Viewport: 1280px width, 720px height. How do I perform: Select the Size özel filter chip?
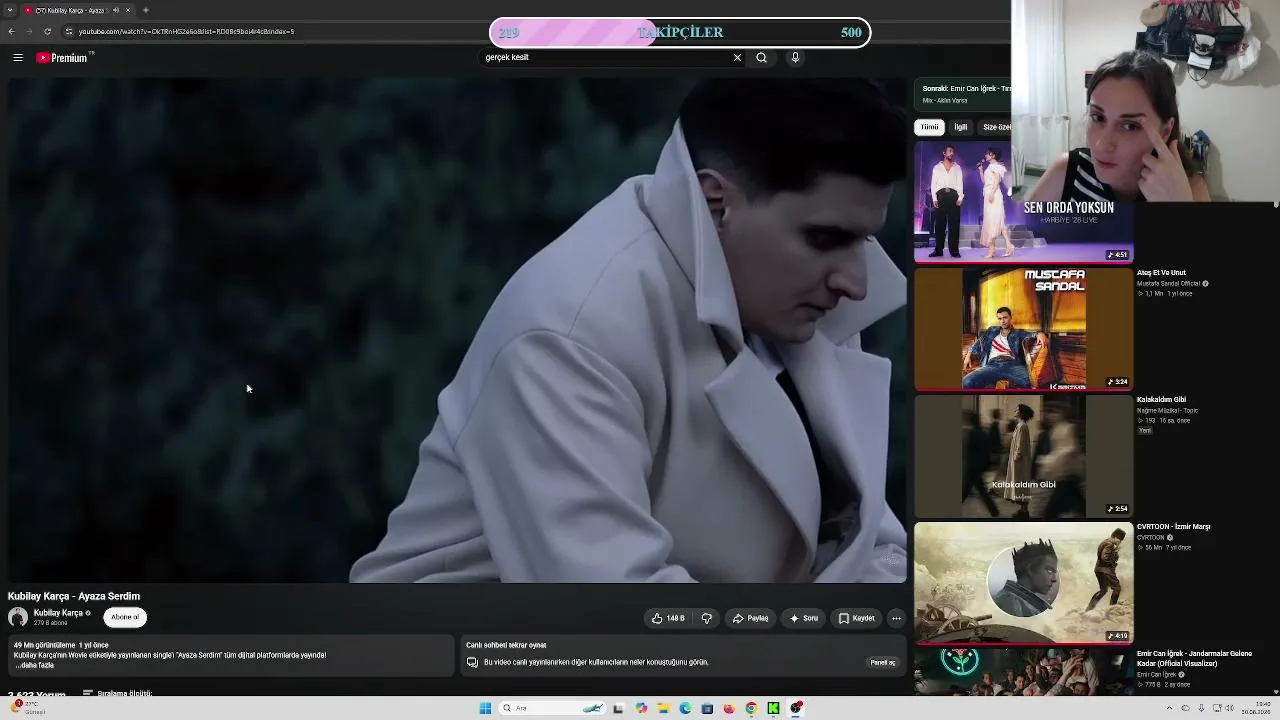[x=996, y=127]
